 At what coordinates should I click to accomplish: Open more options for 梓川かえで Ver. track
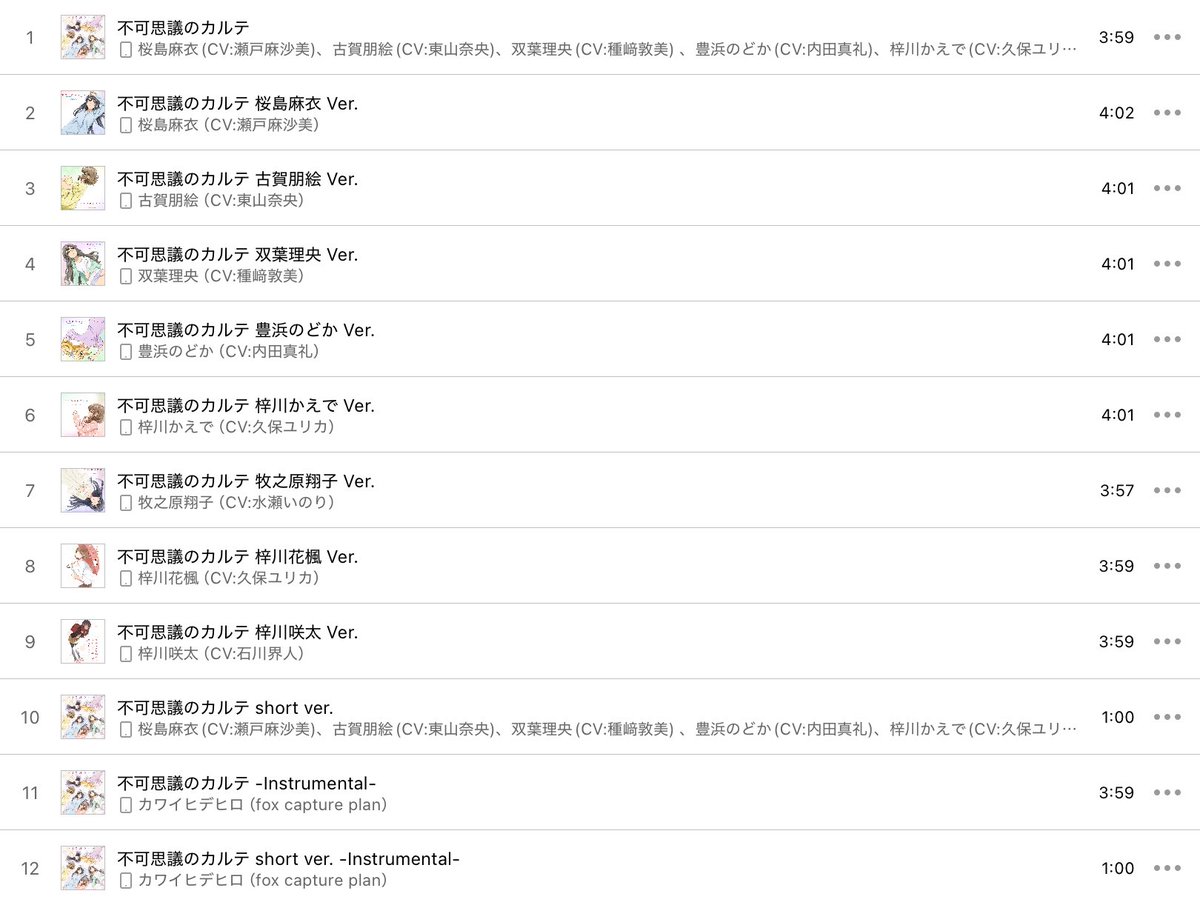1167,415
